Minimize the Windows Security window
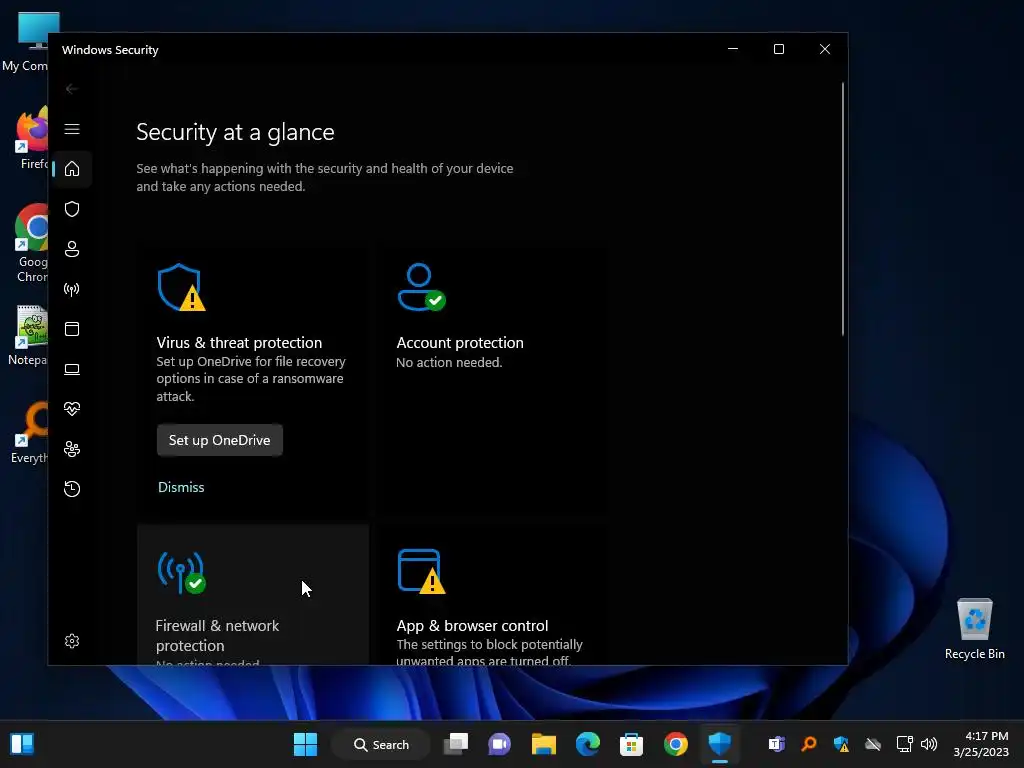The height and width of the screenshot is (768, 1024). (733, 49)
